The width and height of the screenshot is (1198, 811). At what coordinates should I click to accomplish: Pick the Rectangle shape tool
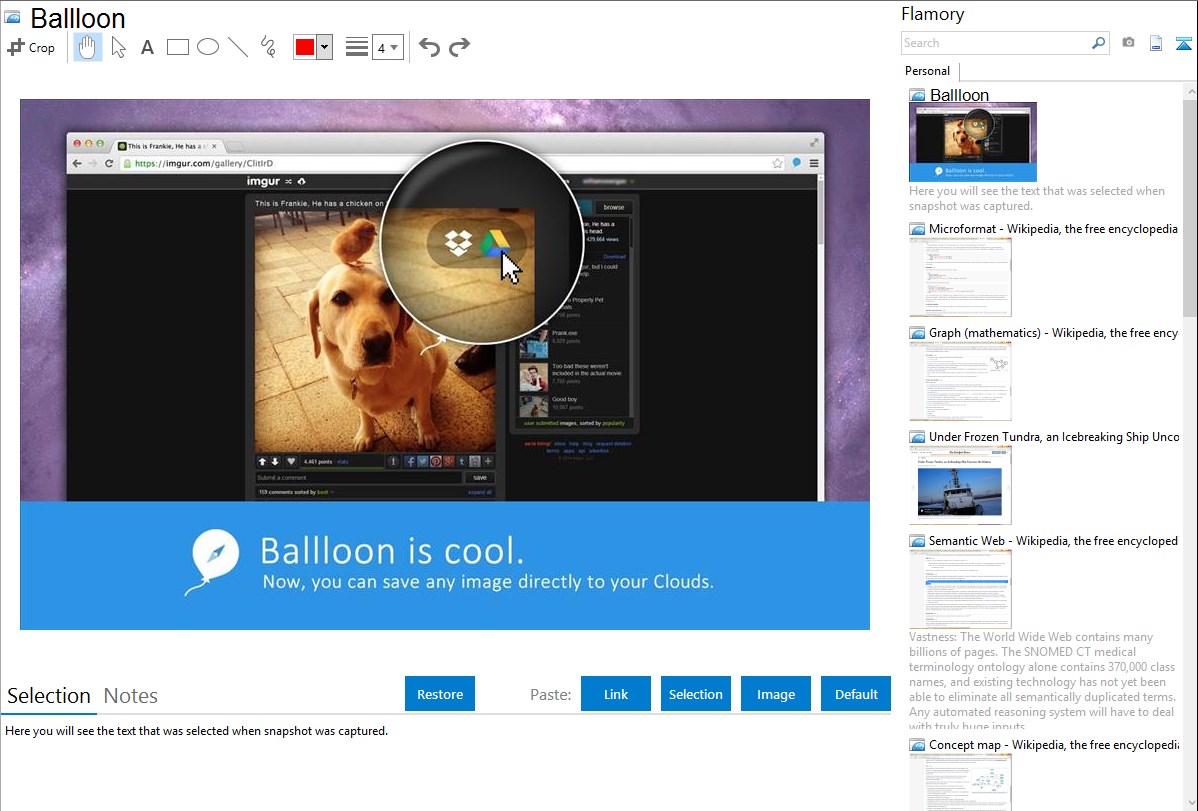click(x=178, y=47)
